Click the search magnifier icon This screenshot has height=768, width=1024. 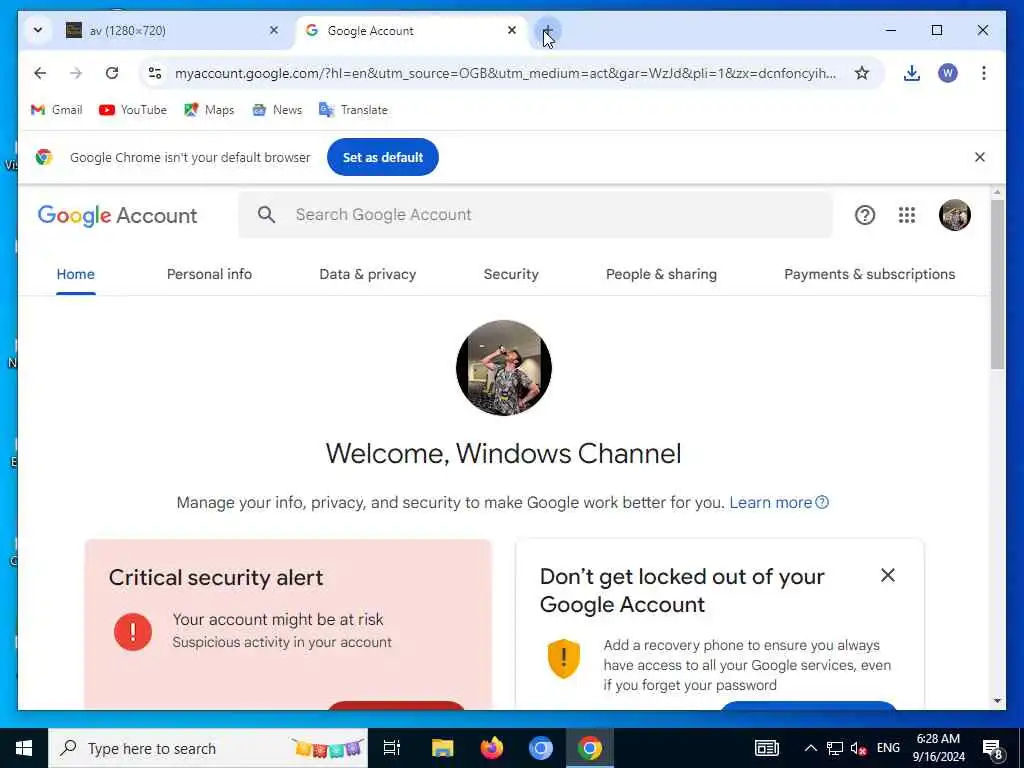[x=266, y=214]
